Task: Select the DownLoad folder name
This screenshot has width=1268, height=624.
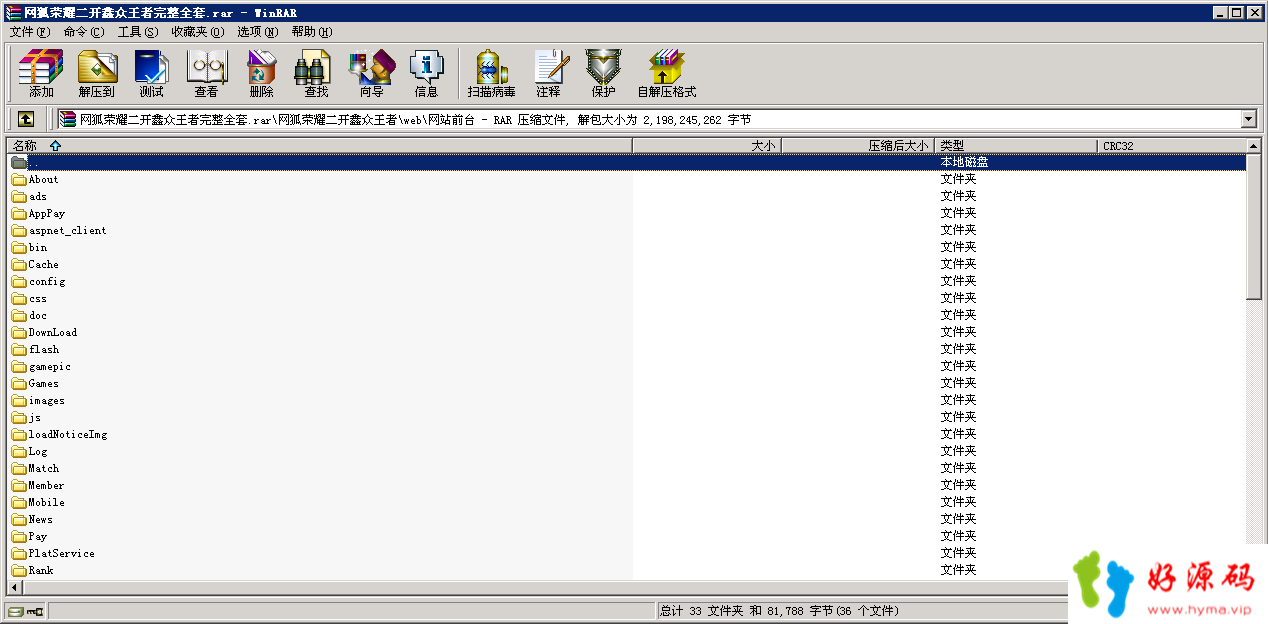Action: (53, 333)
